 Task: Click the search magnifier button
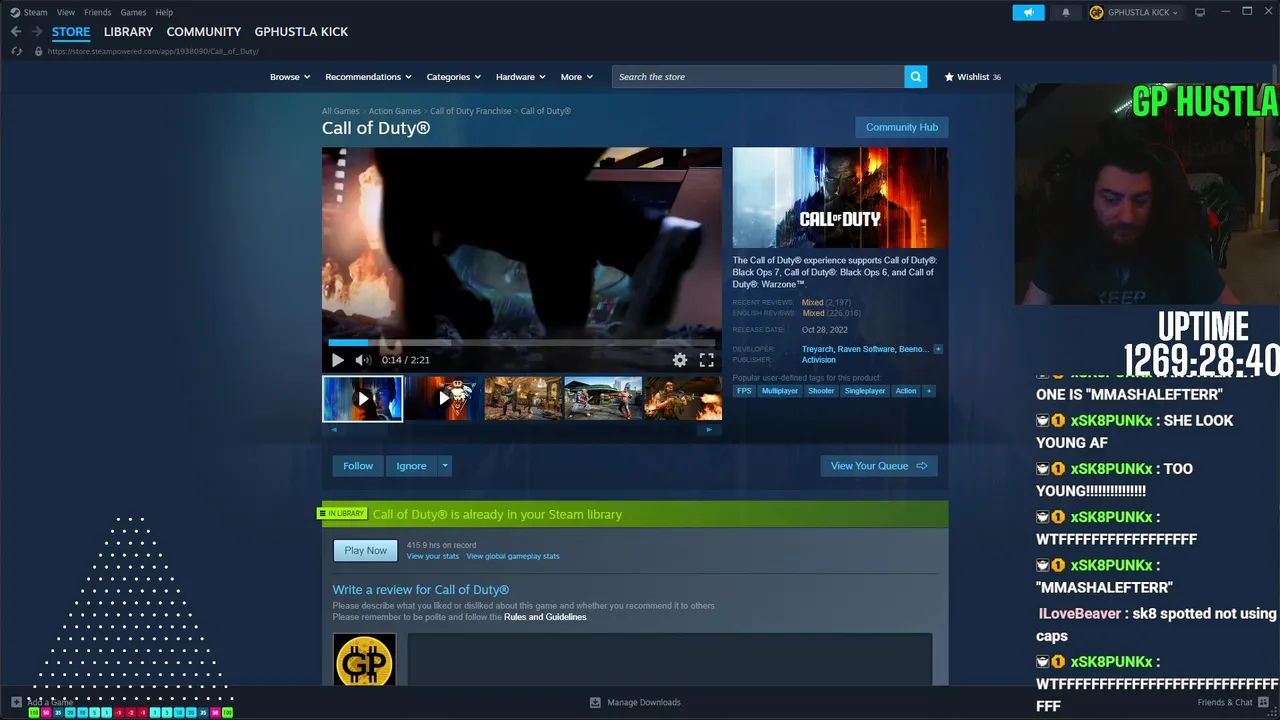(x=916, y=77)
